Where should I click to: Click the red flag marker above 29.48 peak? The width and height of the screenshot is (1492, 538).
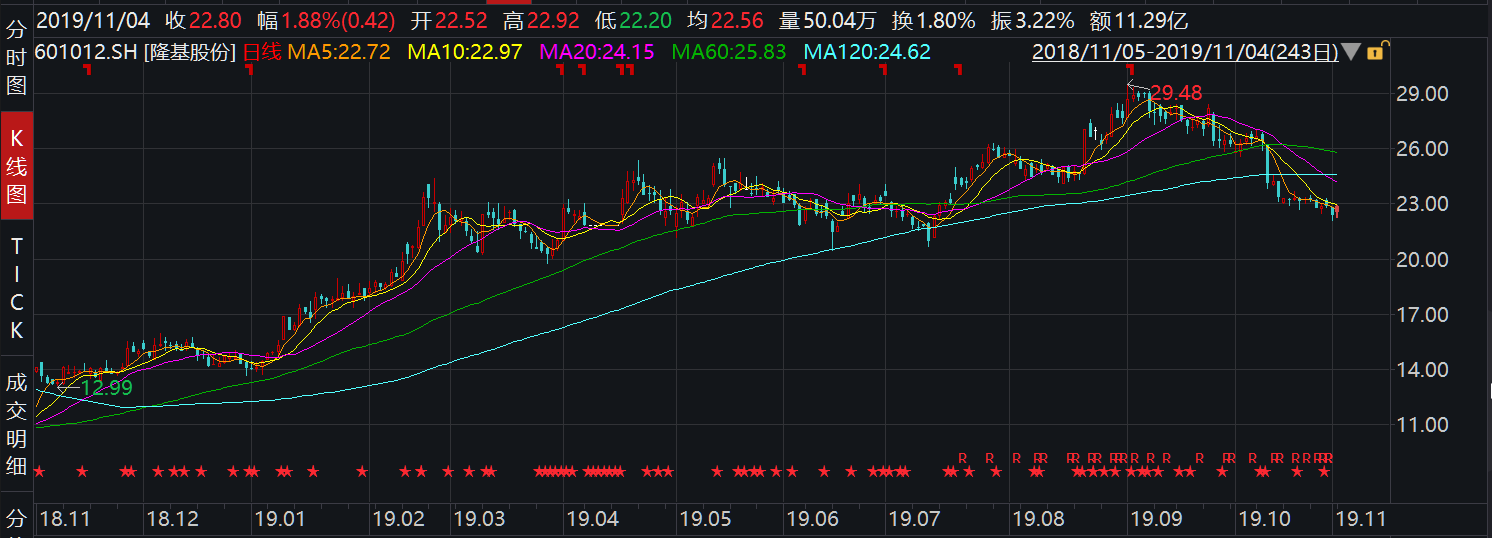point(1129,70)
